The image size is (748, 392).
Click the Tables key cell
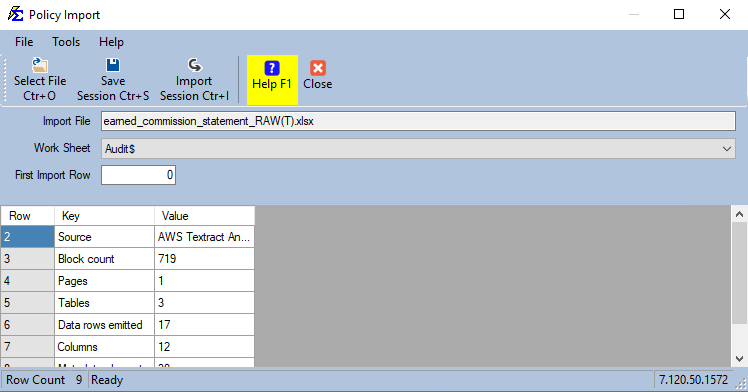click(104, 303)
